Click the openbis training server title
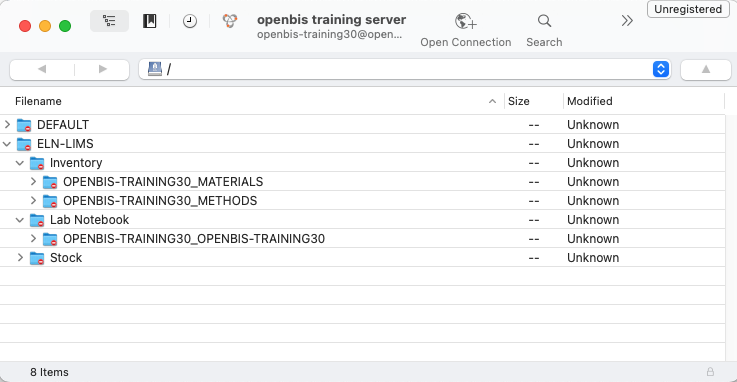 (x=331, y=20)
